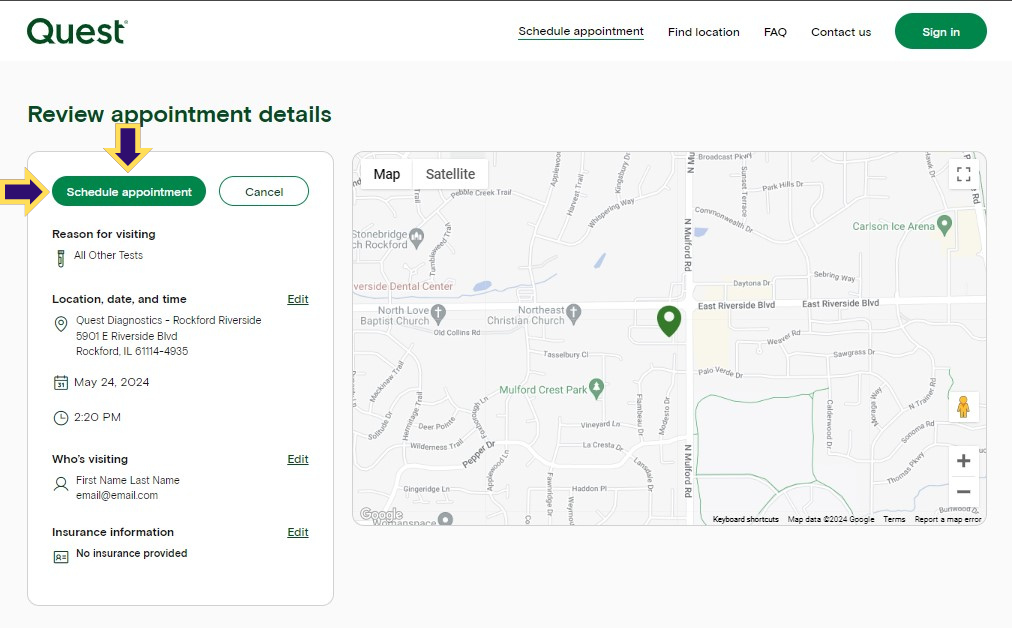
Task: Select the Map view tab
Action: tap(387, 174)
